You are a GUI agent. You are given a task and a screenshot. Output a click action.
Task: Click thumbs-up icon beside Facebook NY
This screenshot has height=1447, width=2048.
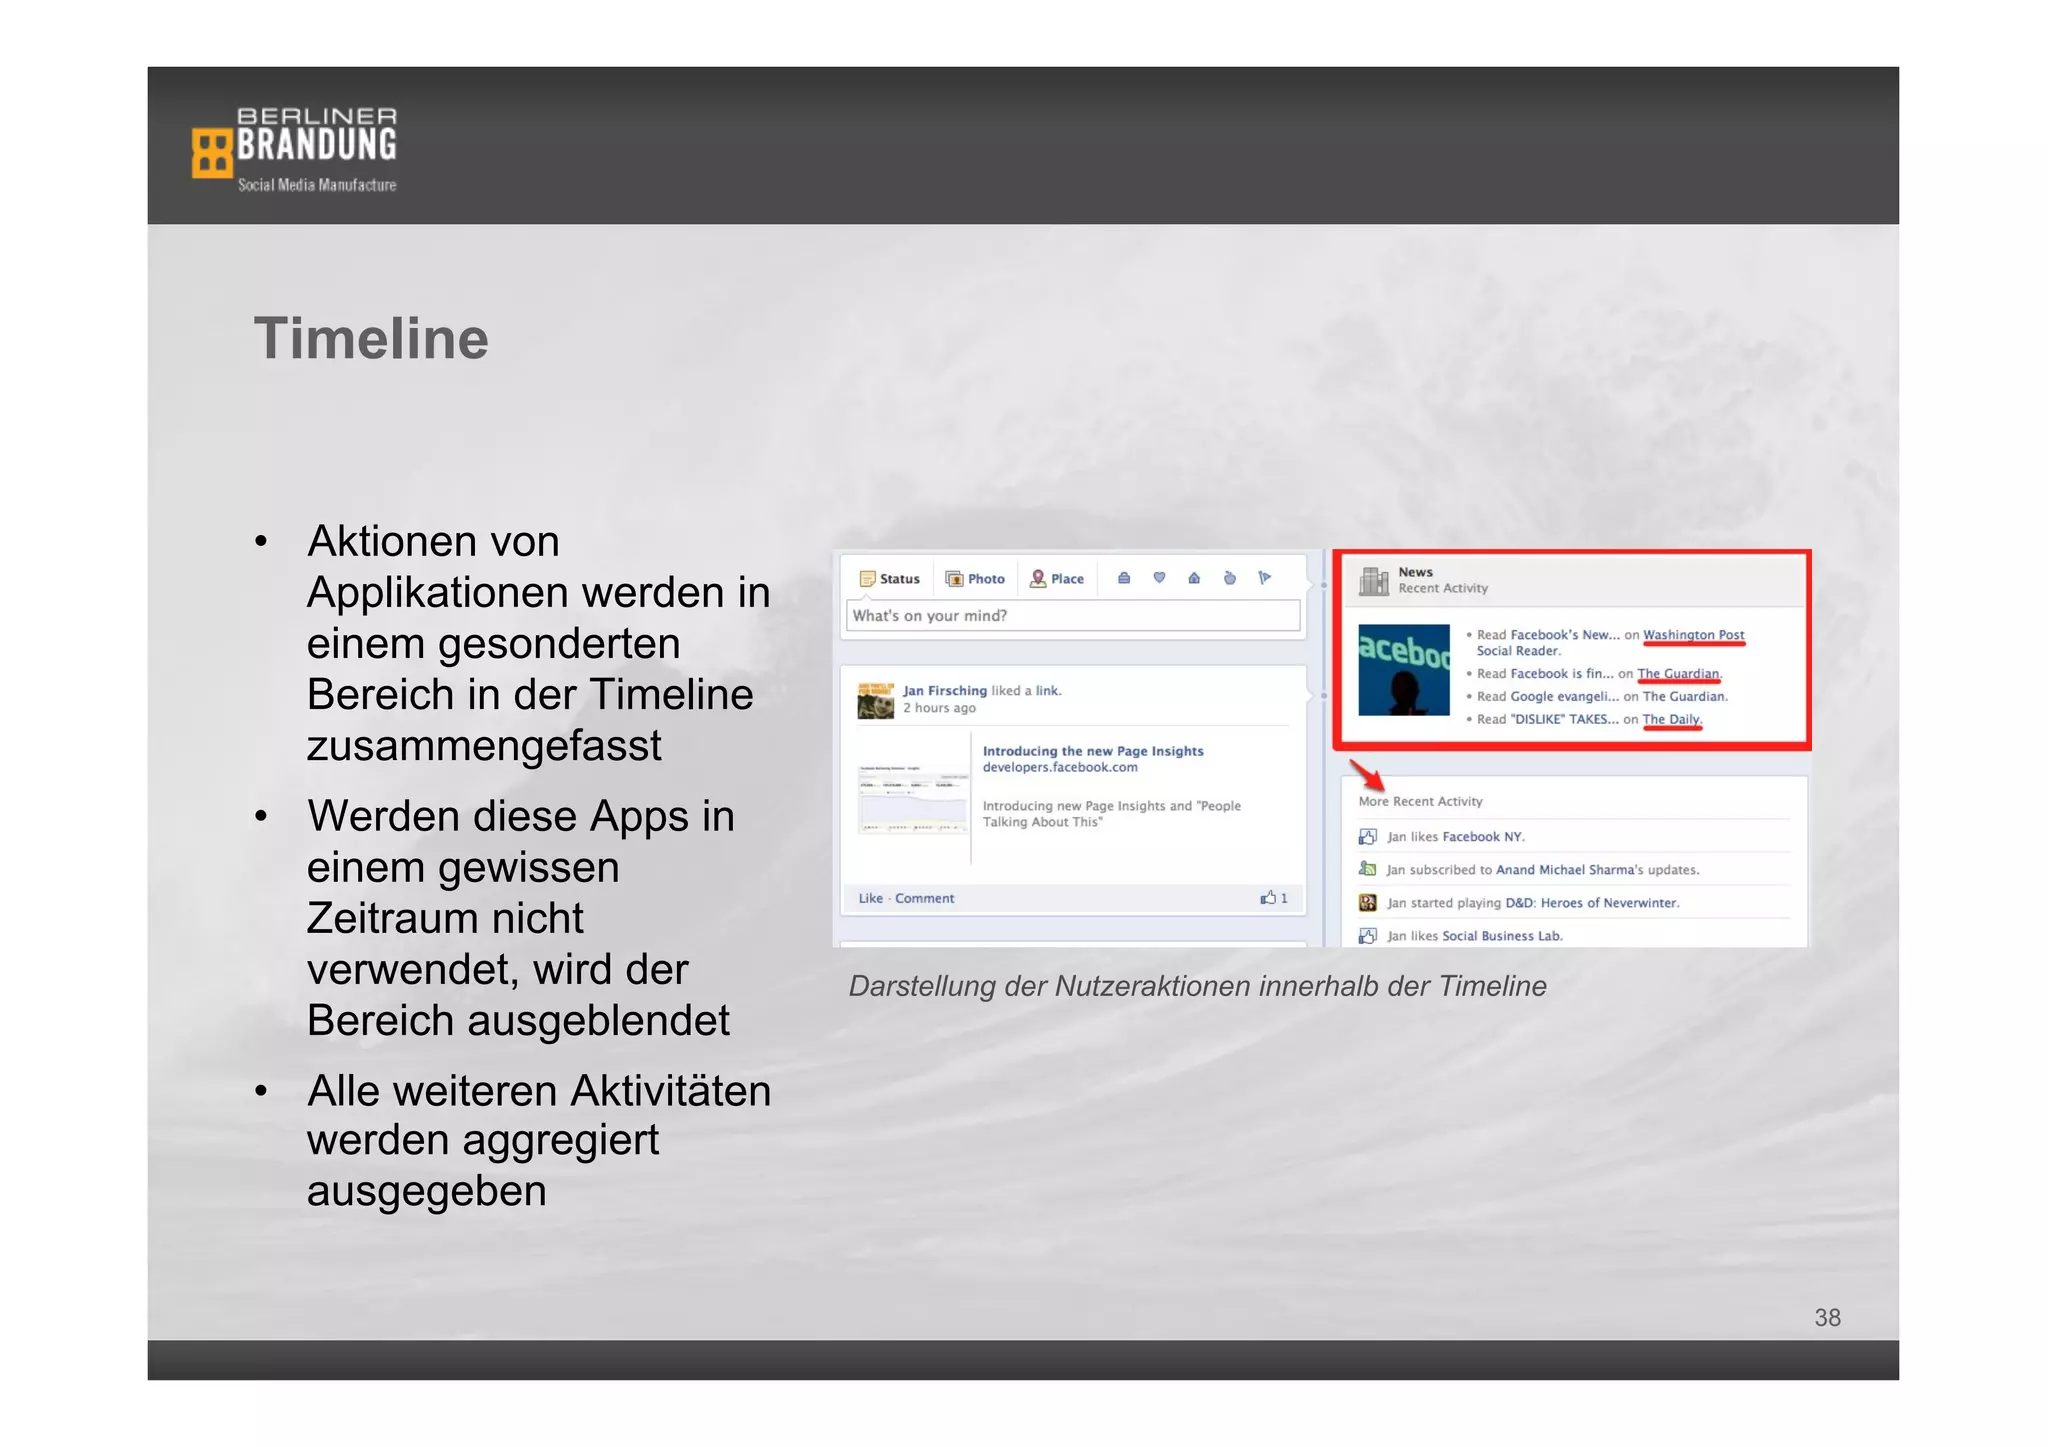(1367, 836)
